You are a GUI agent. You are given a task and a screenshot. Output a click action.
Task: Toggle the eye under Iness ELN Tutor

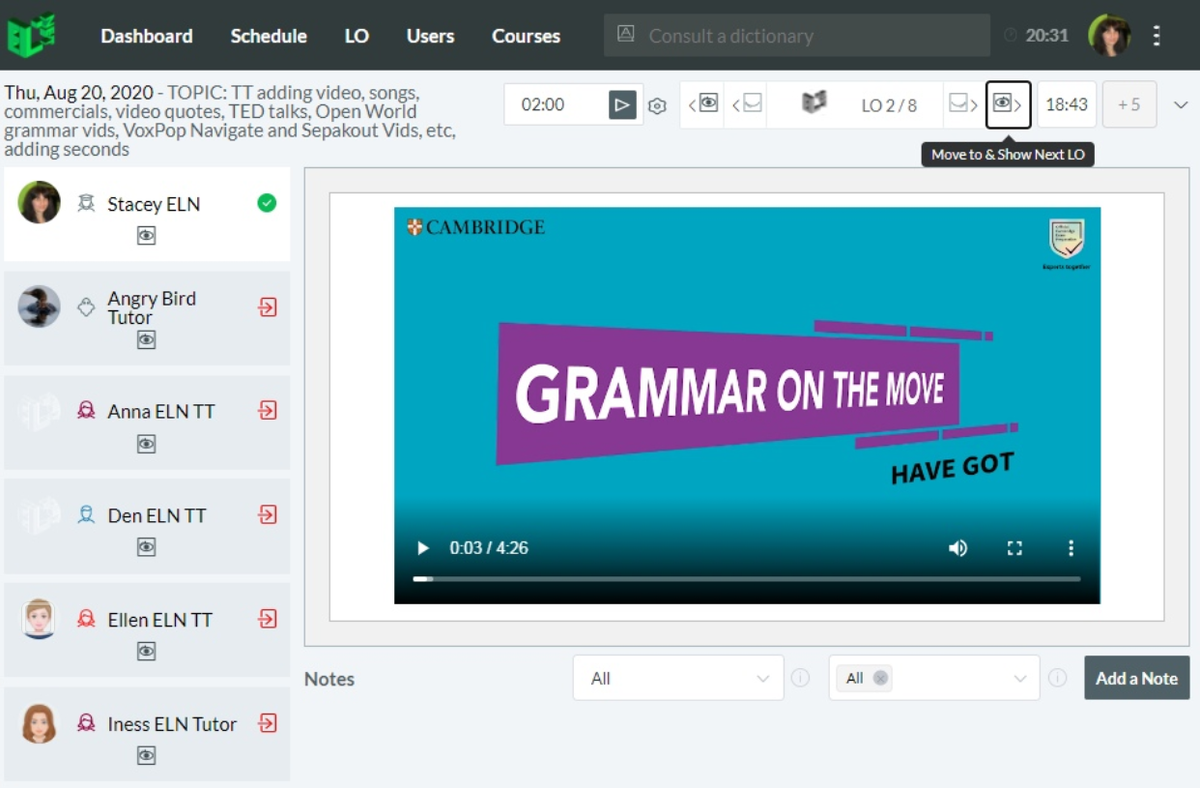[x=147, y=756]
